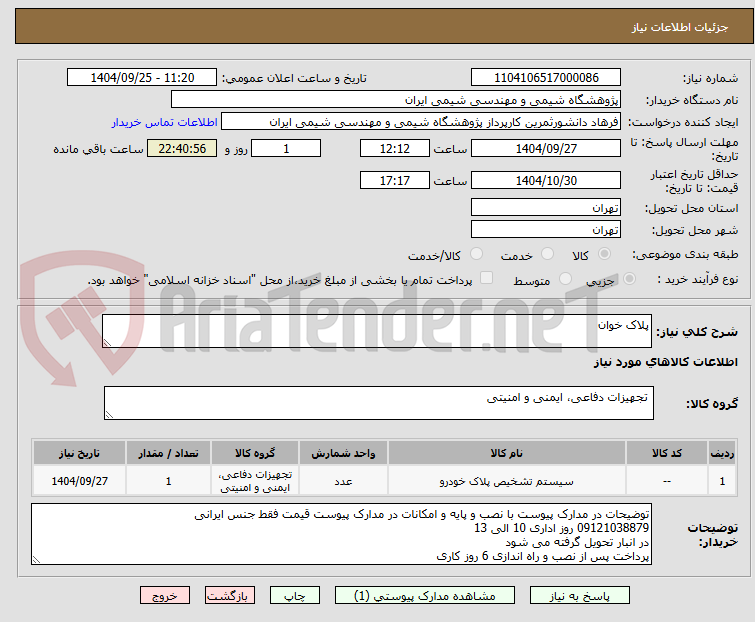Click the delivery city field تهران
This screenshot has height=622, width=755.
point(546,230)
